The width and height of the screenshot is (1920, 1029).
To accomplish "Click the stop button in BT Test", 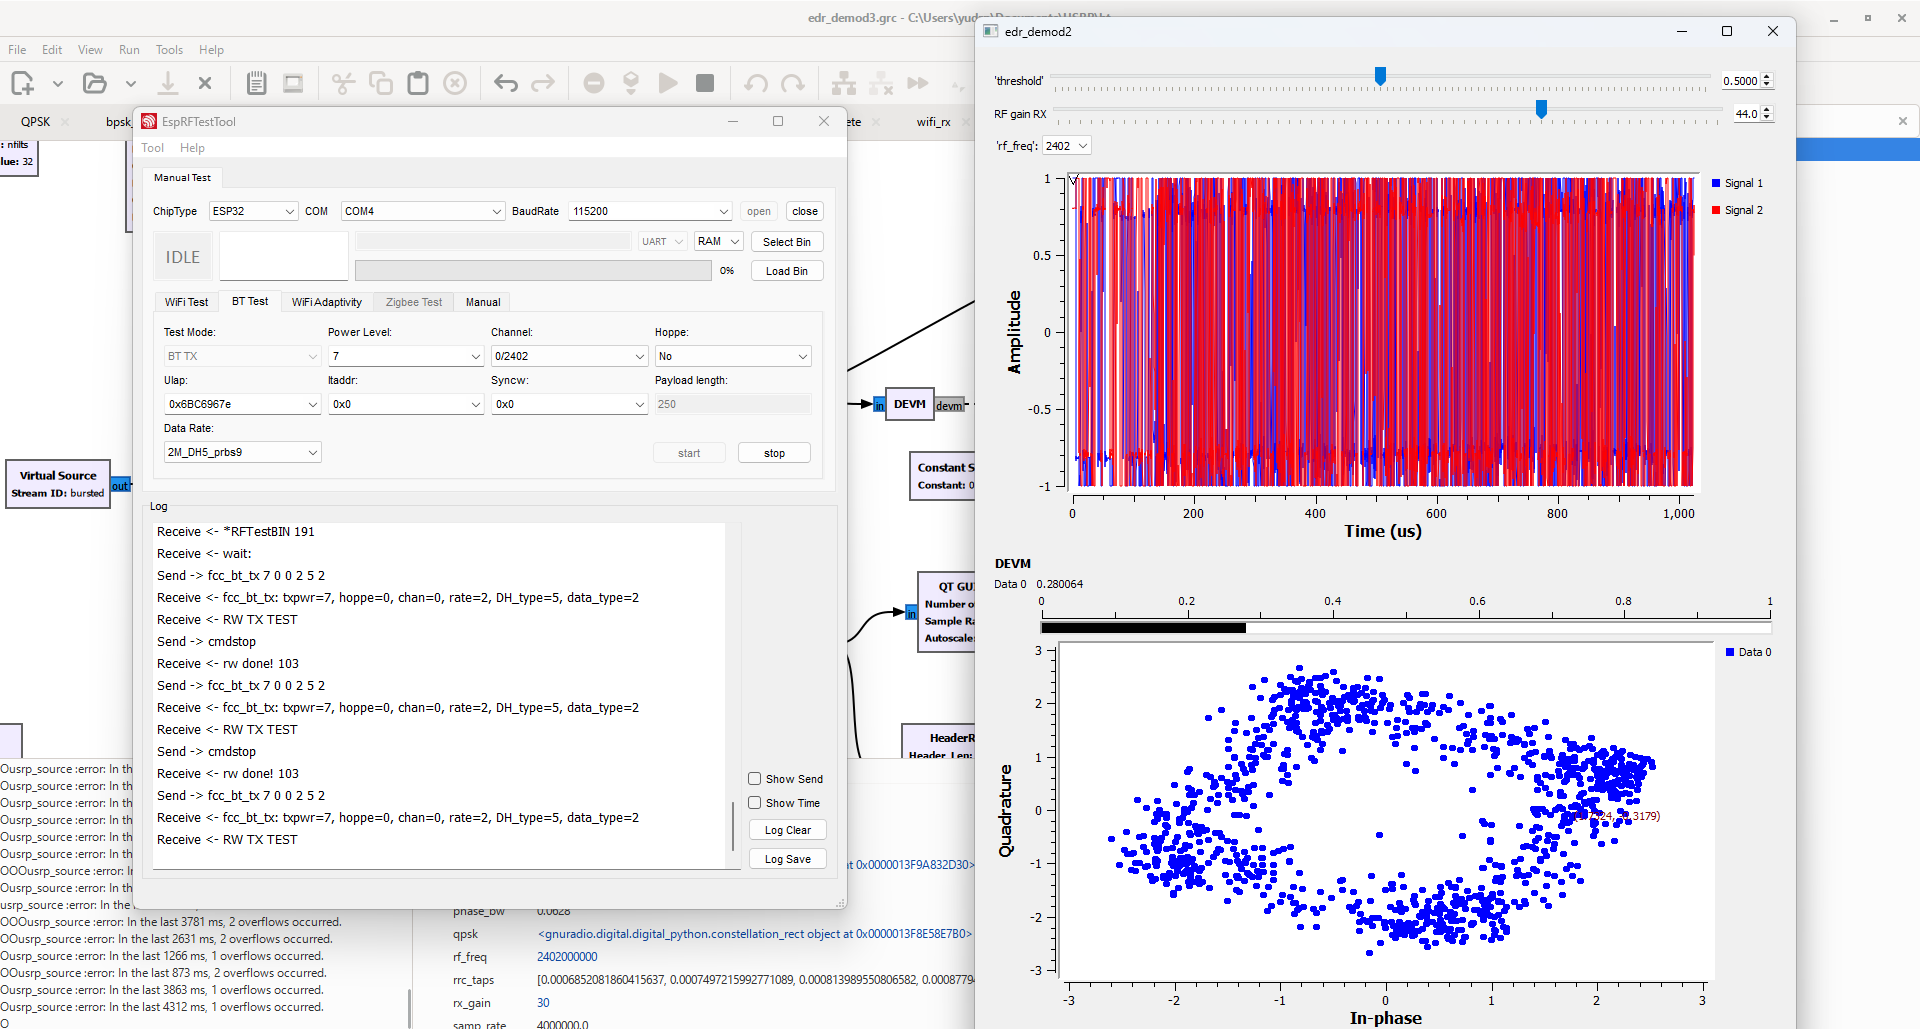I will 774,453.
